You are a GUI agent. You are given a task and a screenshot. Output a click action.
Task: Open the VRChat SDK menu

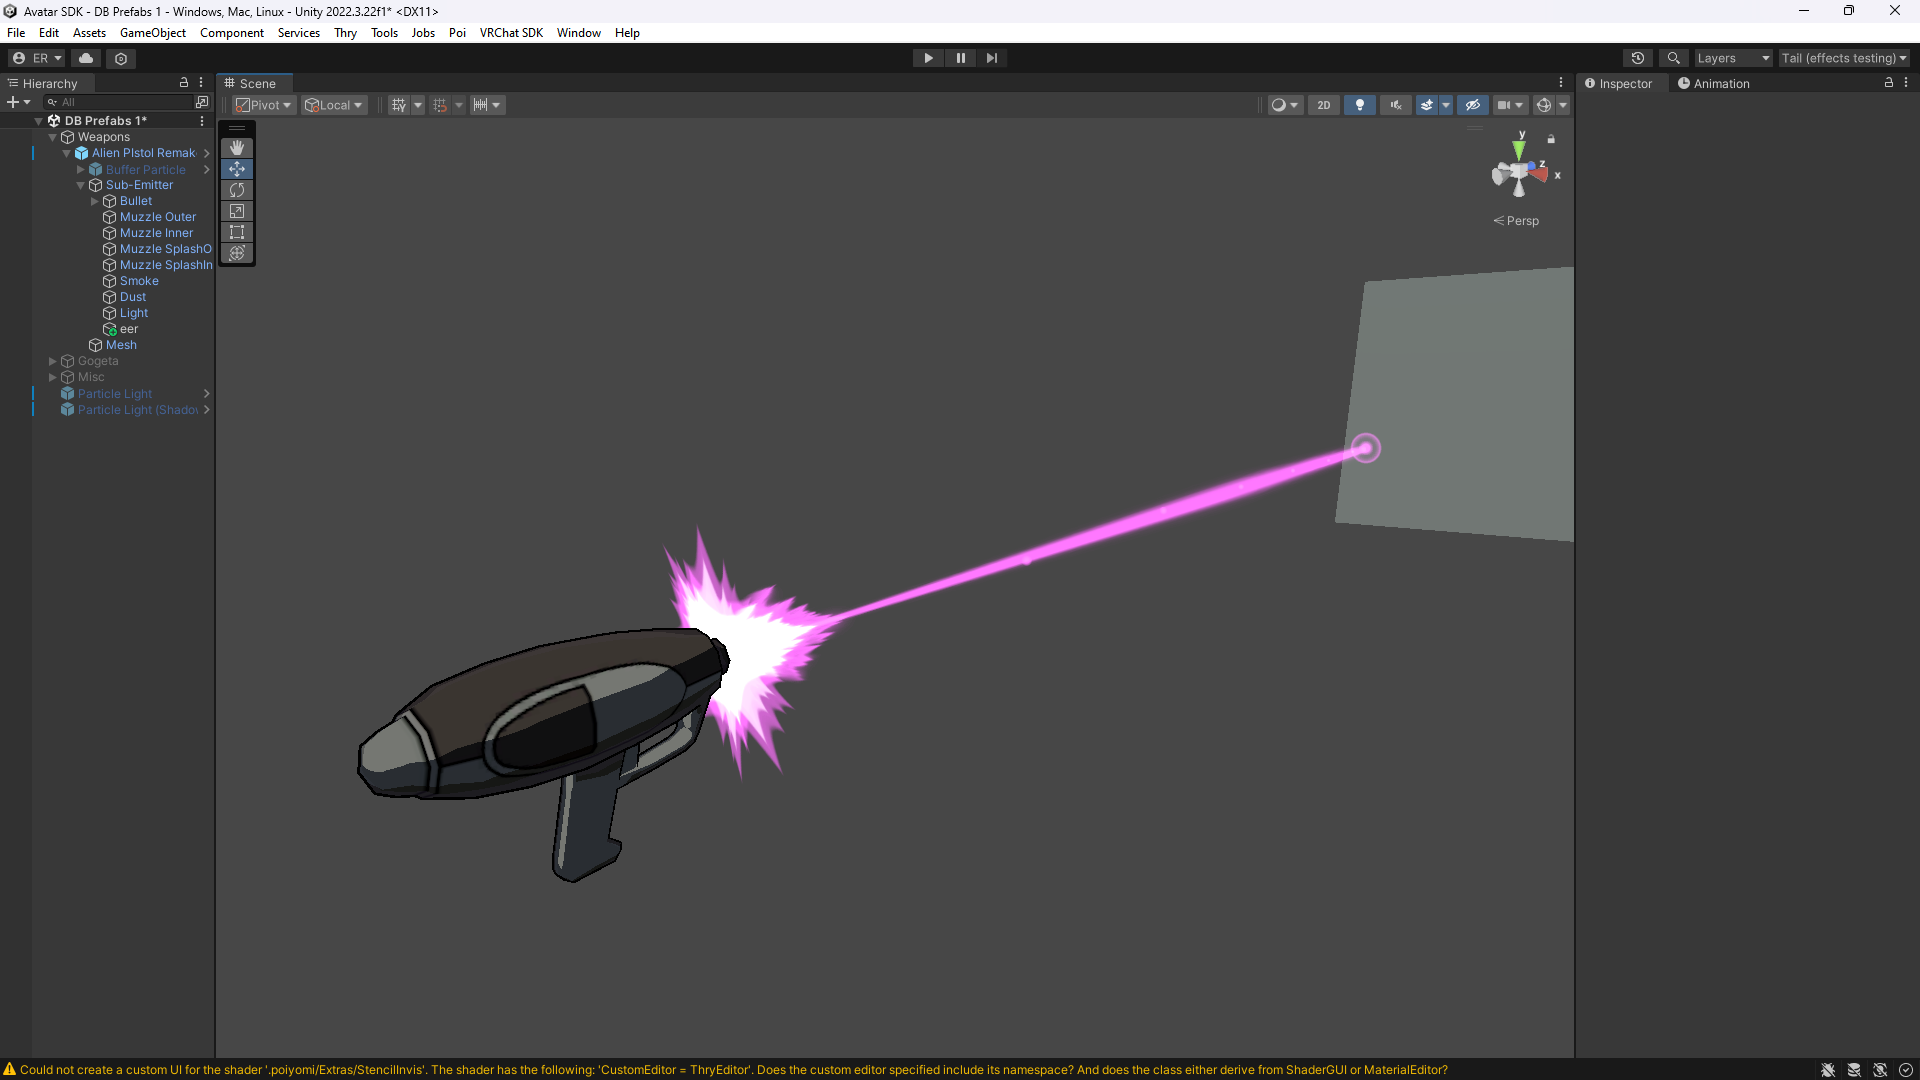pyautogui.click(x=510, y=33)
